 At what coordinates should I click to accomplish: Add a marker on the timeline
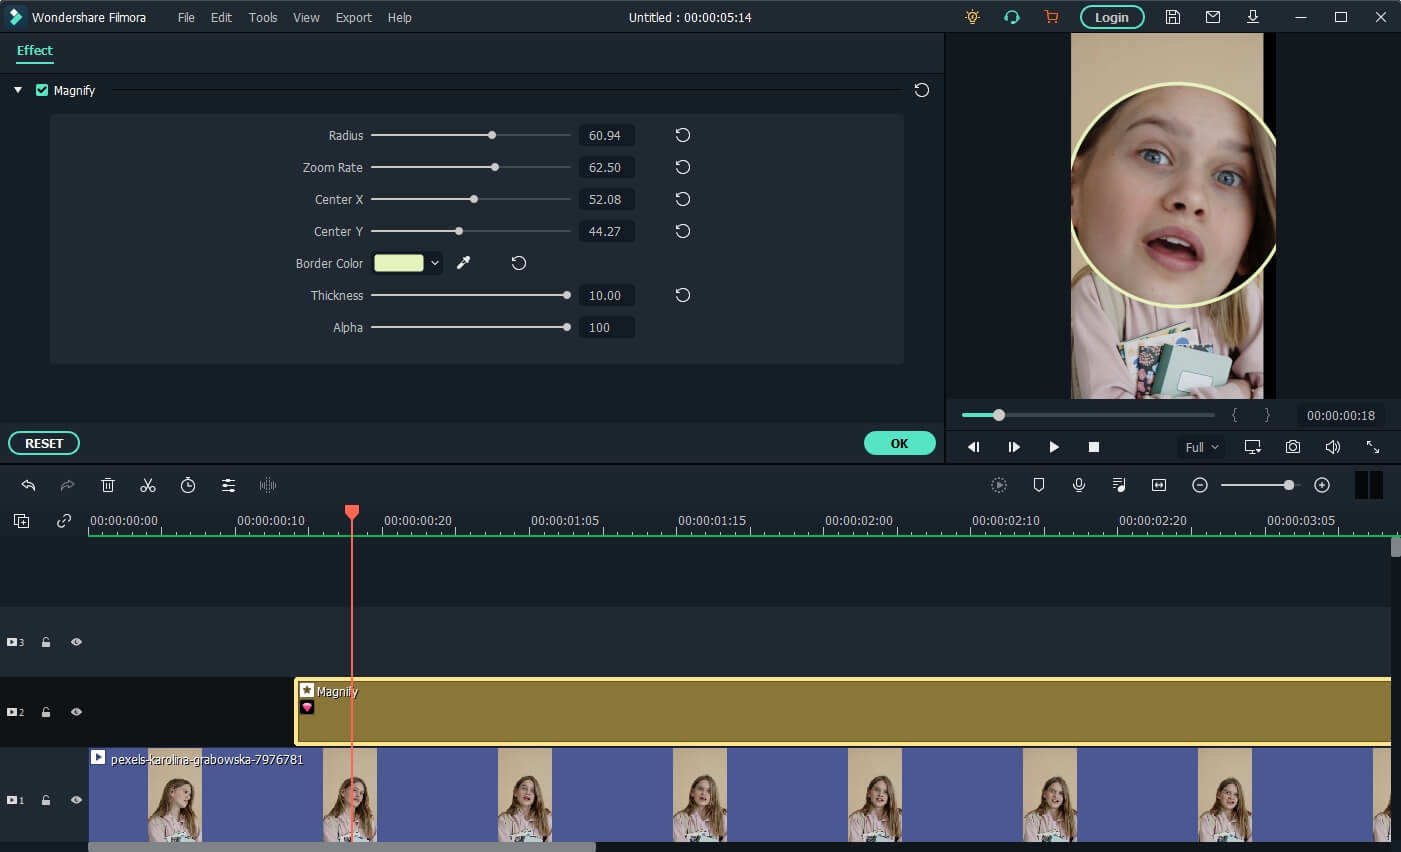tap(1039, 485)
